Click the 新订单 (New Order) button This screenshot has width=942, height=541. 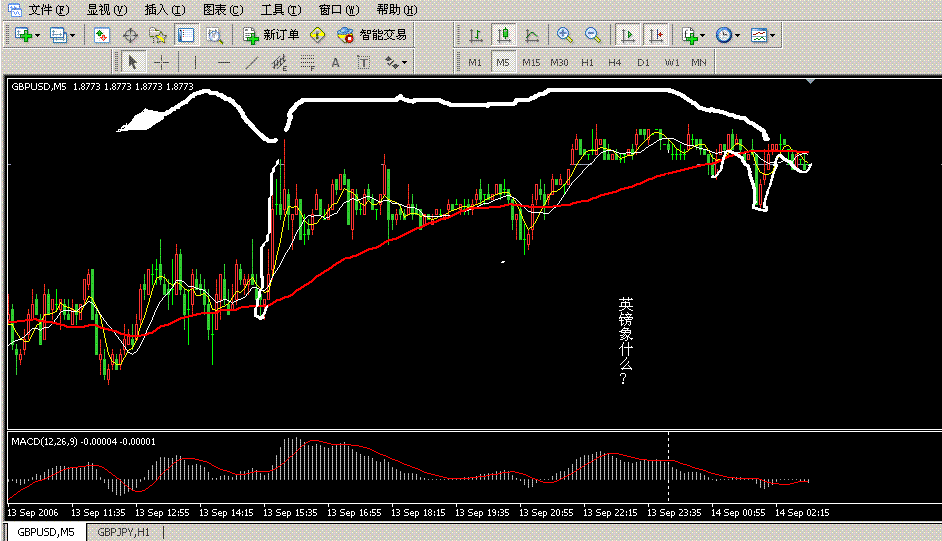(272, 35)
